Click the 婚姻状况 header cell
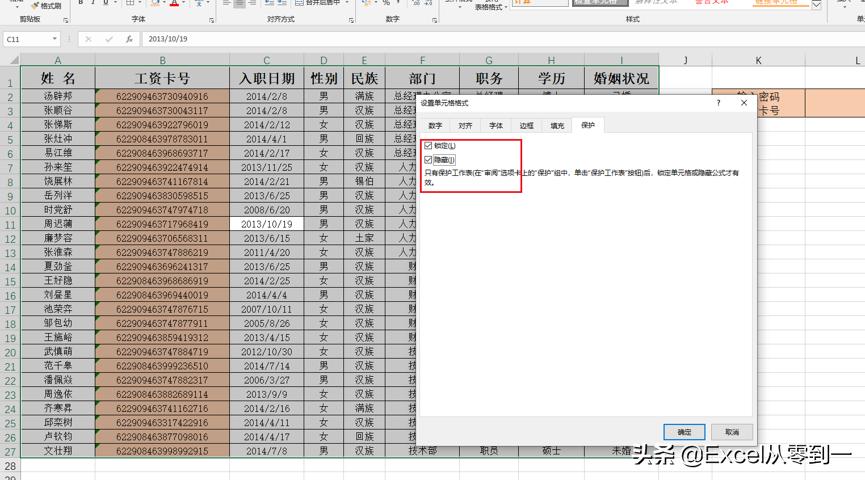This screenshot has width=865, height=480. (x=621, y=78)
